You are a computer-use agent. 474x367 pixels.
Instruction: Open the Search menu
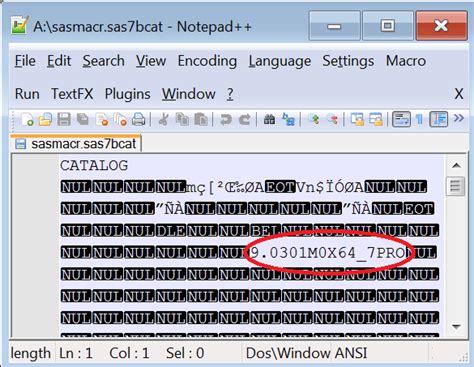(x=104, y=61)
